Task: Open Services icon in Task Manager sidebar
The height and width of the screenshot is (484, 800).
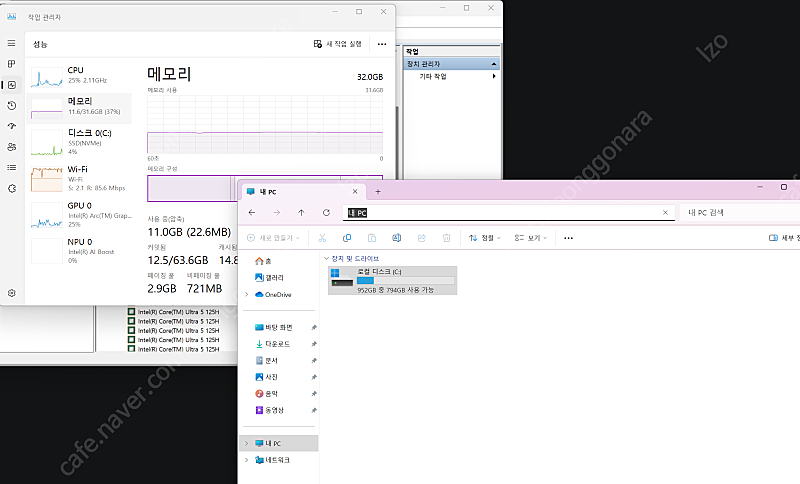Action: pos(12,188)
